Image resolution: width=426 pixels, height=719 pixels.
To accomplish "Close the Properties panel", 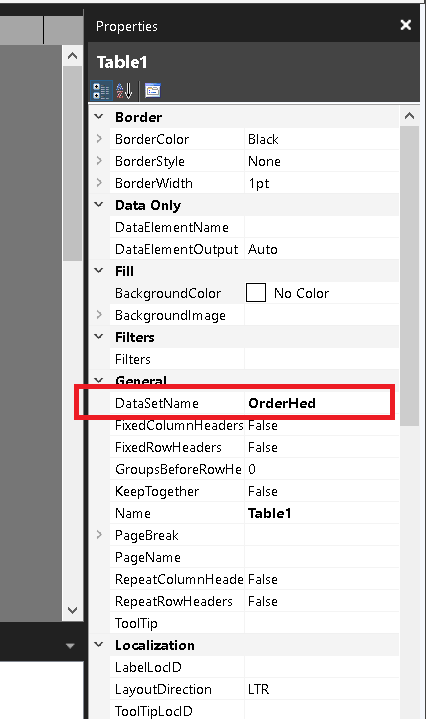I will pos(405,25).
